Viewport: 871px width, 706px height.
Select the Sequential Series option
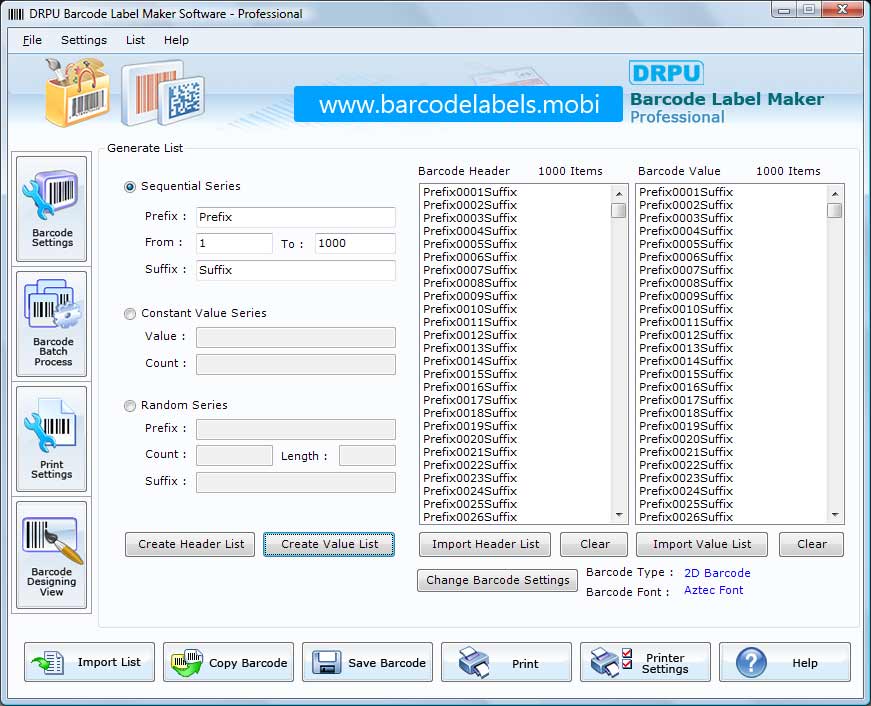click(129, 187)
